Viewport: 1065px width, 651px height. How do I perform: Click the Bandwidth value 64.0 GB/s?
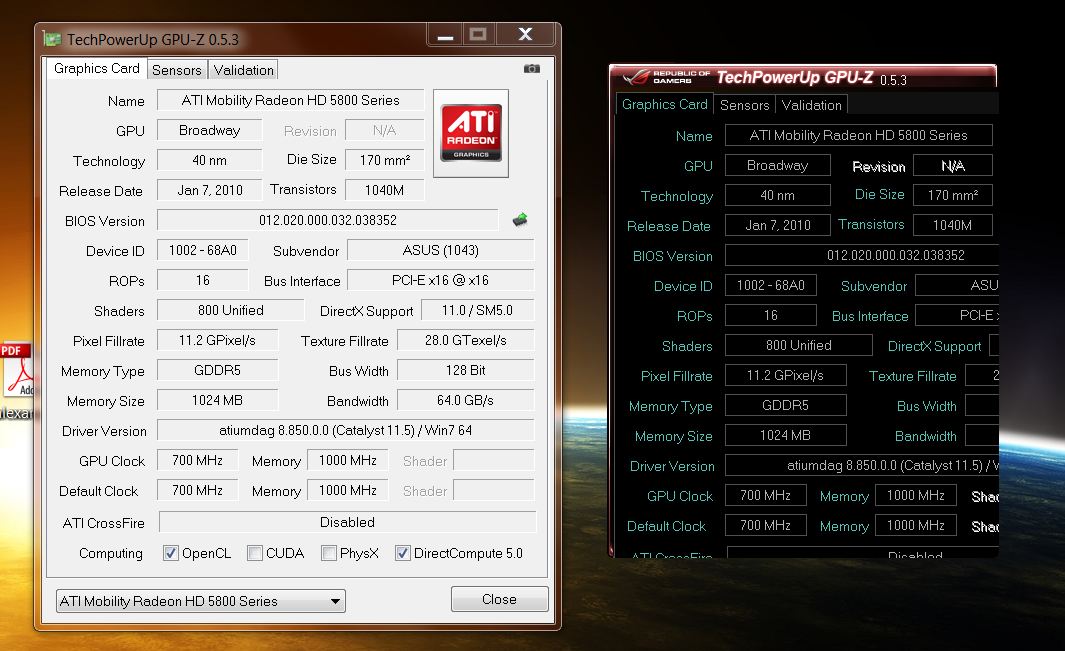(466, 400)
